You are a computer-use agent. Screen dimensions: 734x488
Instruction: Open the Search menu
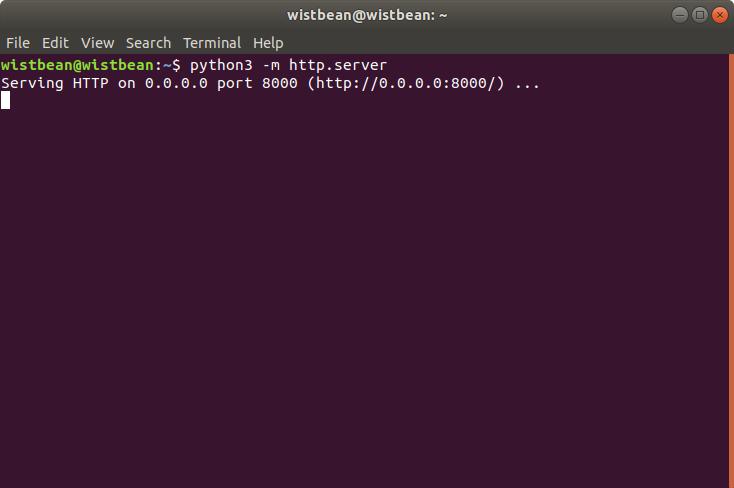coord(148,43)
